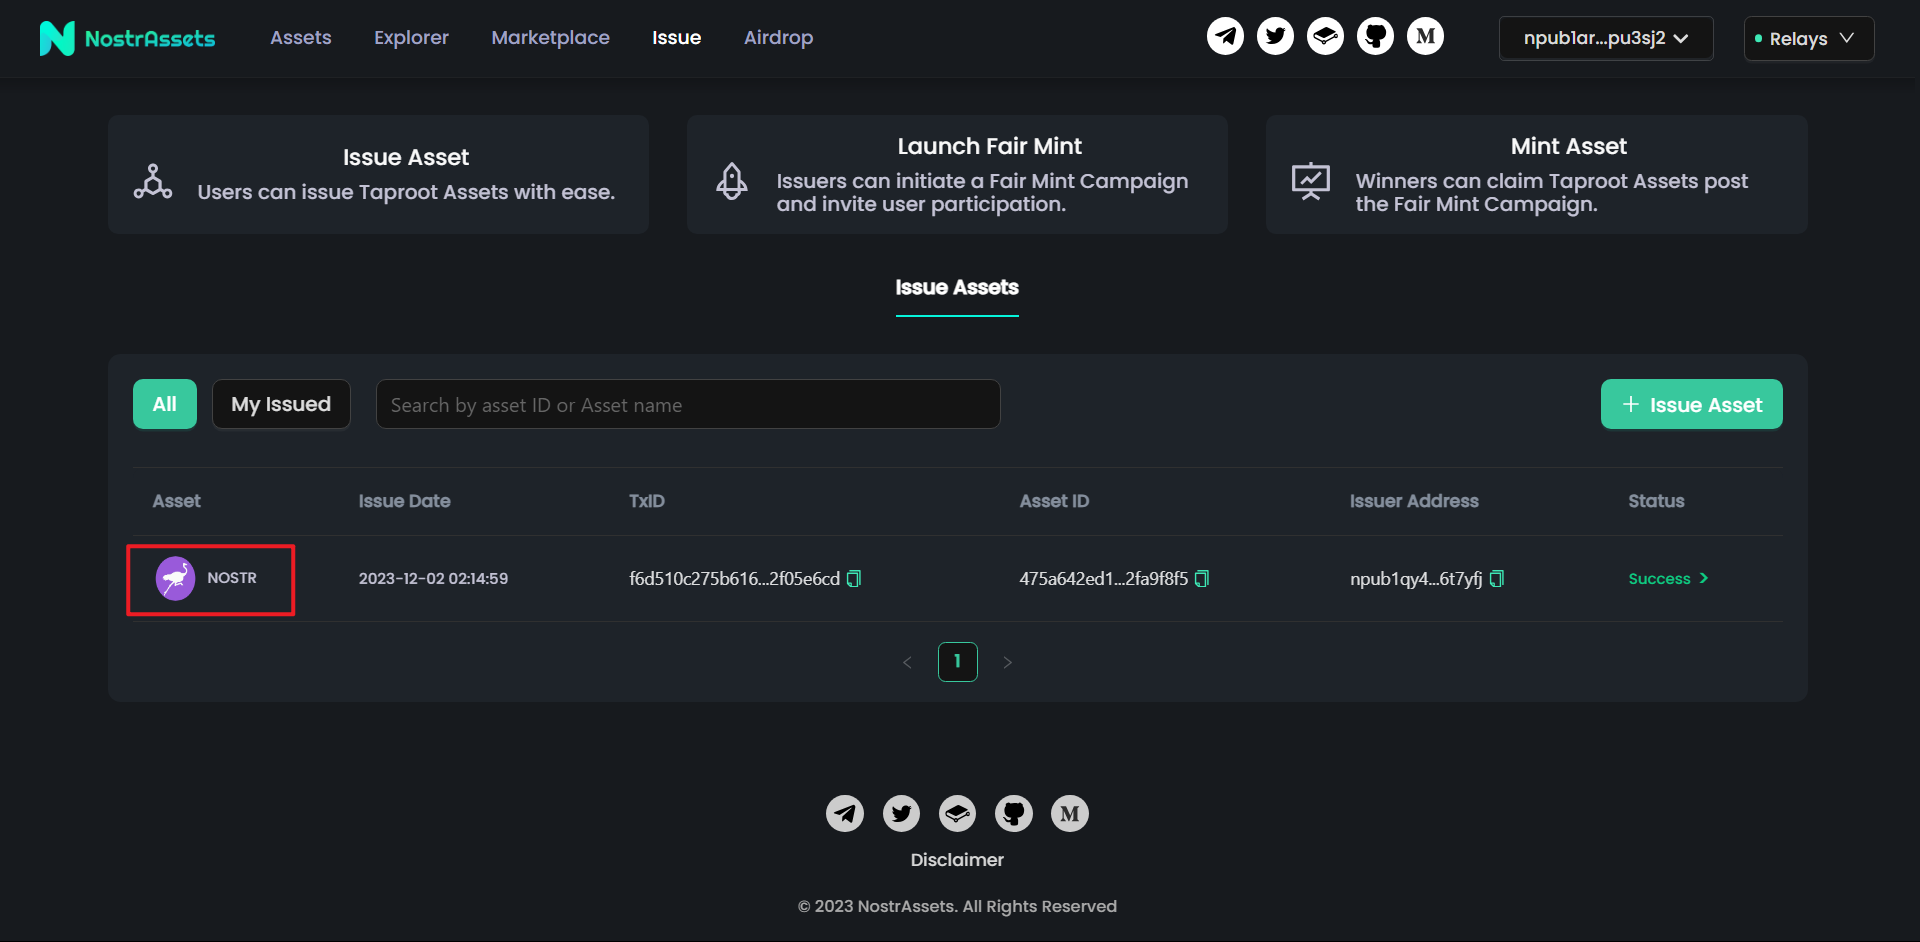Image resolution: width=1920 pixels, height=942 pixels.
Task: Click the header Twitter icon
Action: click(1275, 37)
